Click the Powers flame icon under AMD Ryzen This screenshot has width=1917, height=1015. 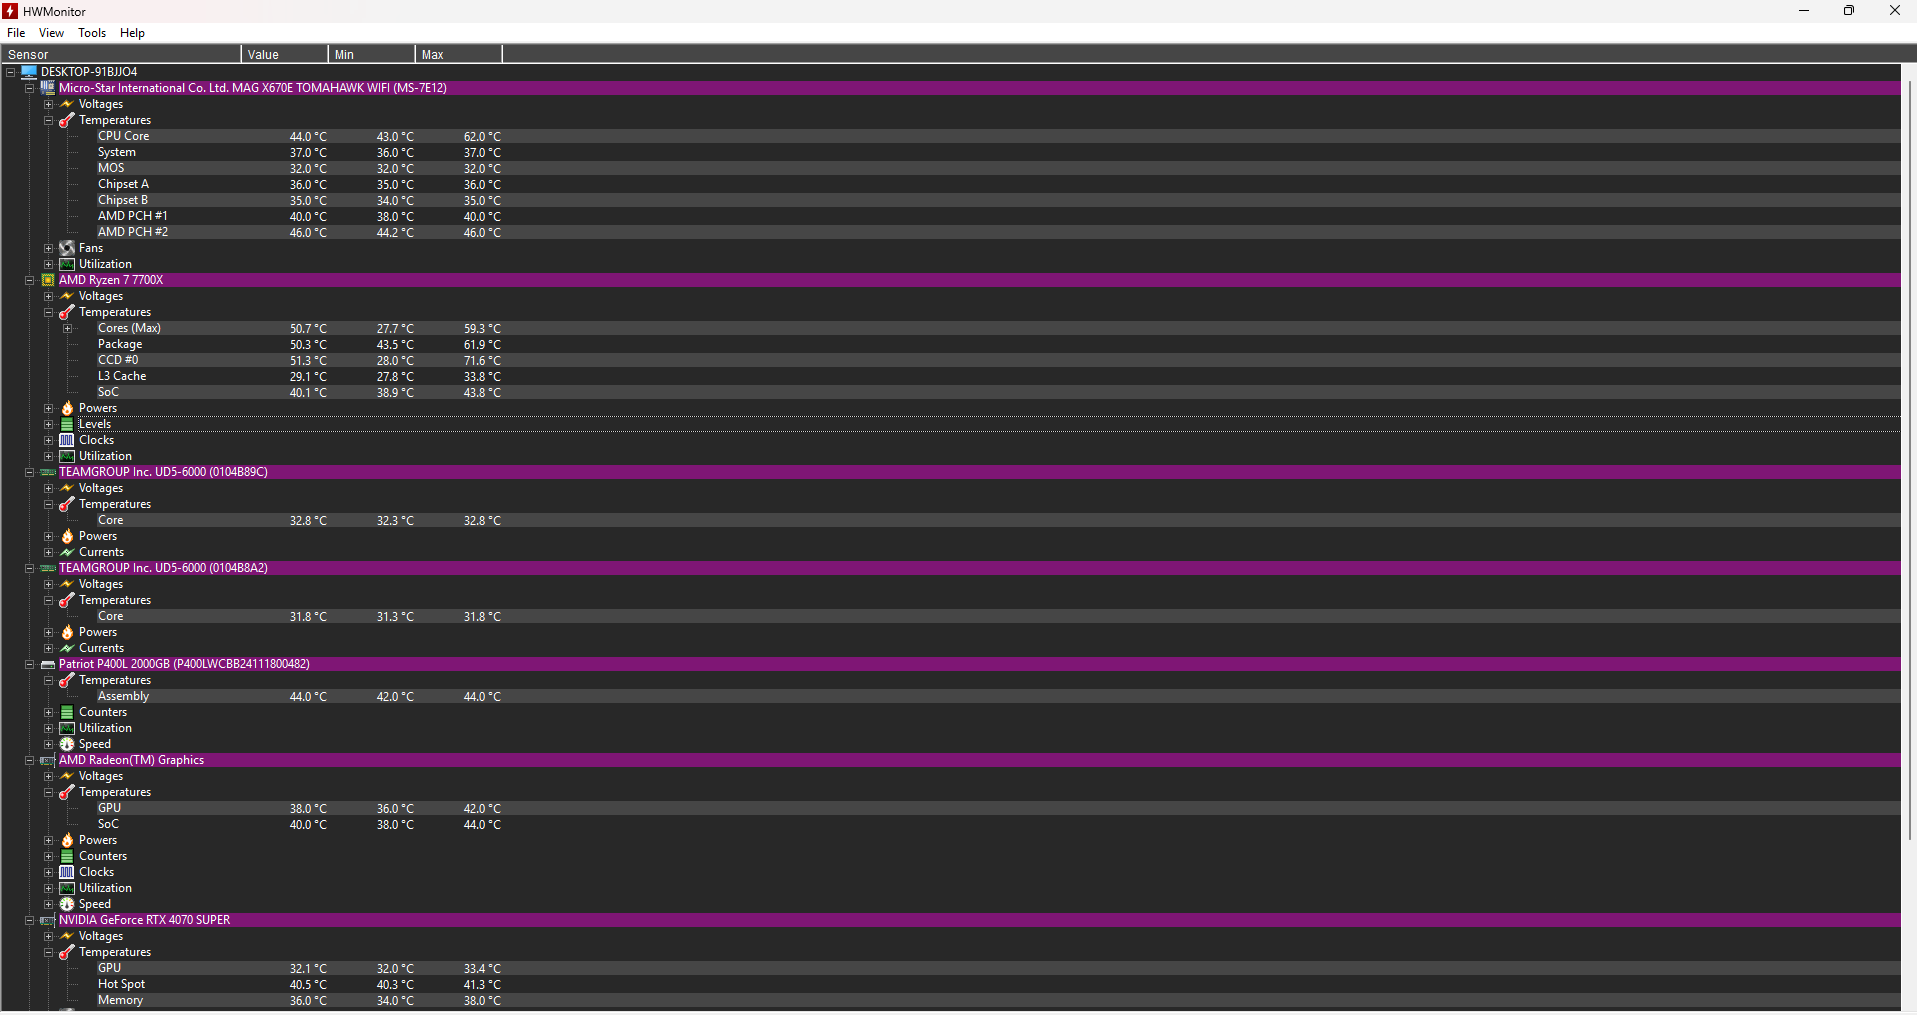[67, 408]
